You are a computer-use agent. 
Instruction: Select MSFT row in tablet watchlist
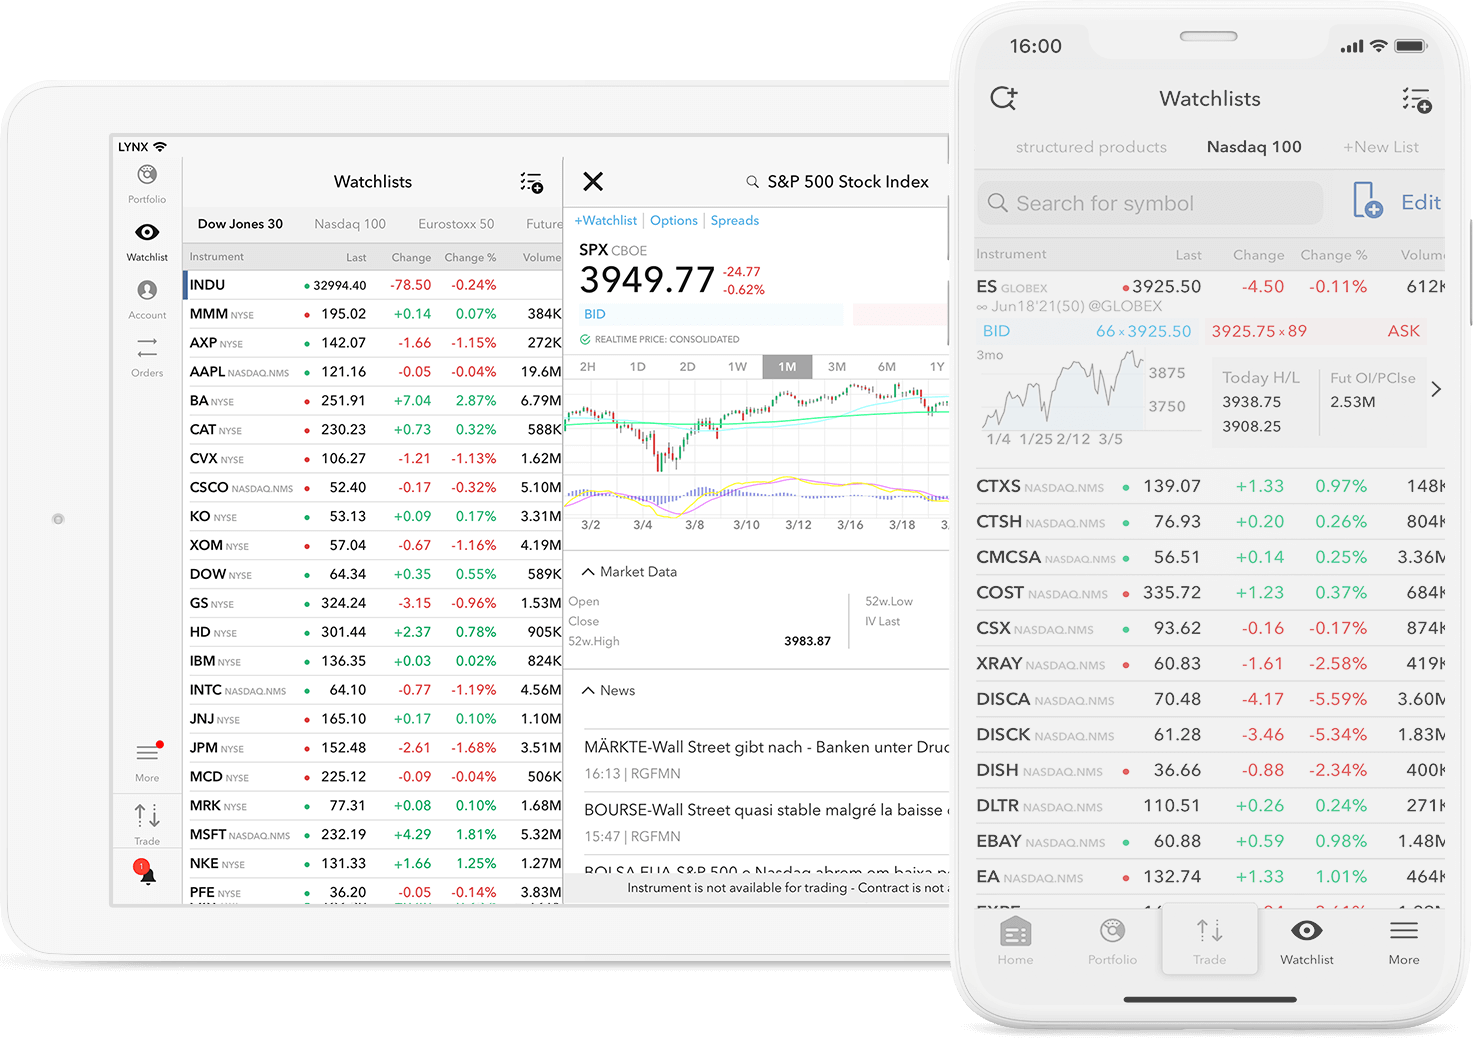pyautogui.click(x=373, y=835)
